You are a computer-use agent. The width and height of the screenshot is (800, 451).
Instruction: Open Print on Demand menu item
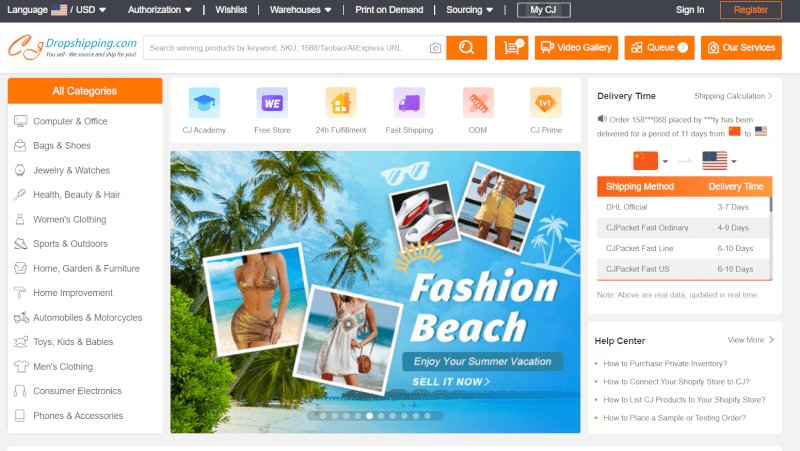pyautogui.click(x=389, y=10)
